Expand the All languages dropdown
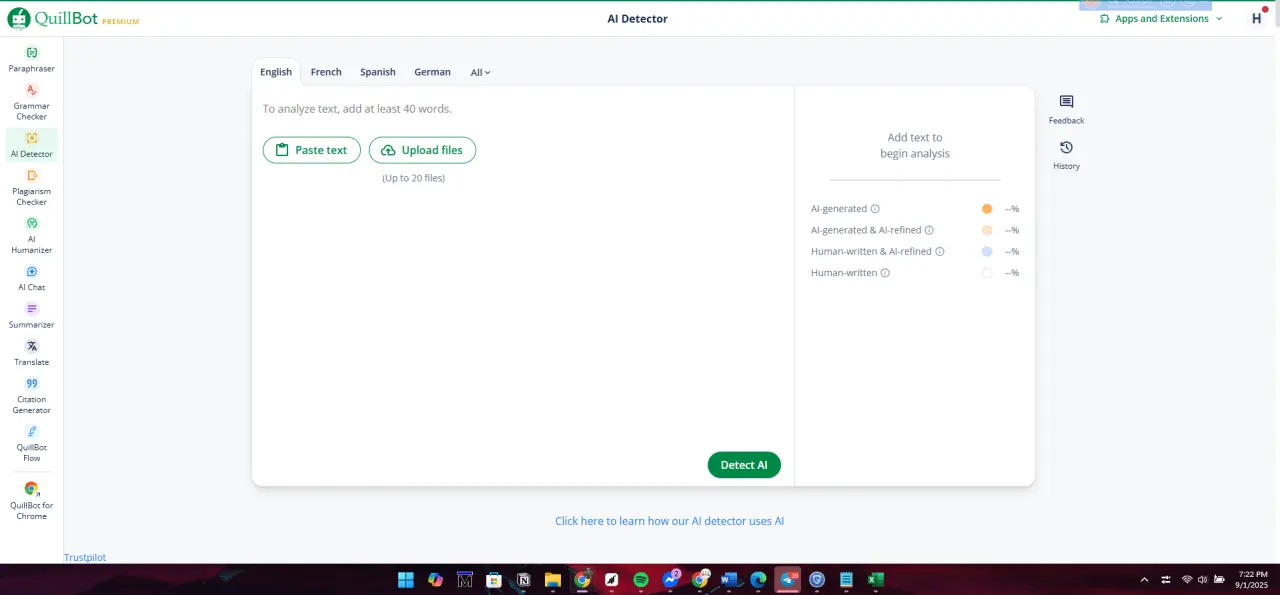The height and width of the screenshot is (595, 1280). coord(481,72)
